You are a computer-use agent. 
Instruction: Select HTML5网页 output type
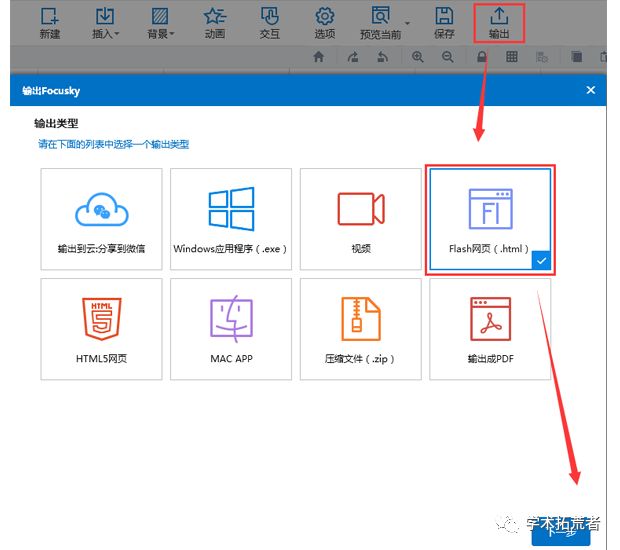101,329
